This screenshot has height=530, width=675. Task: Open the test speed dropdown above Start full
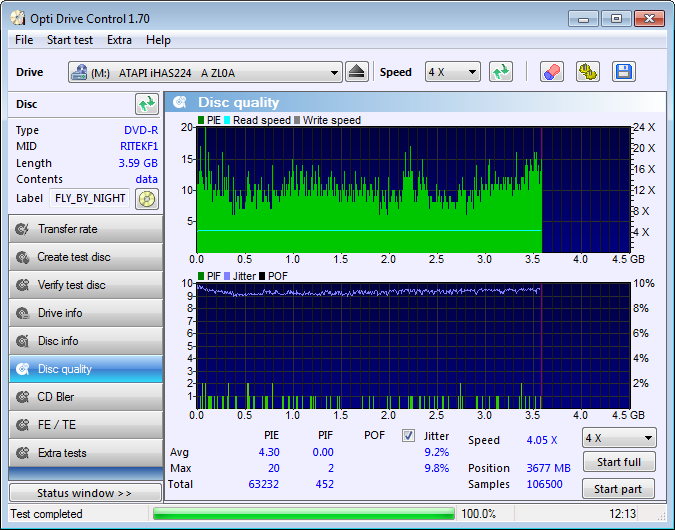coord(619,438)
